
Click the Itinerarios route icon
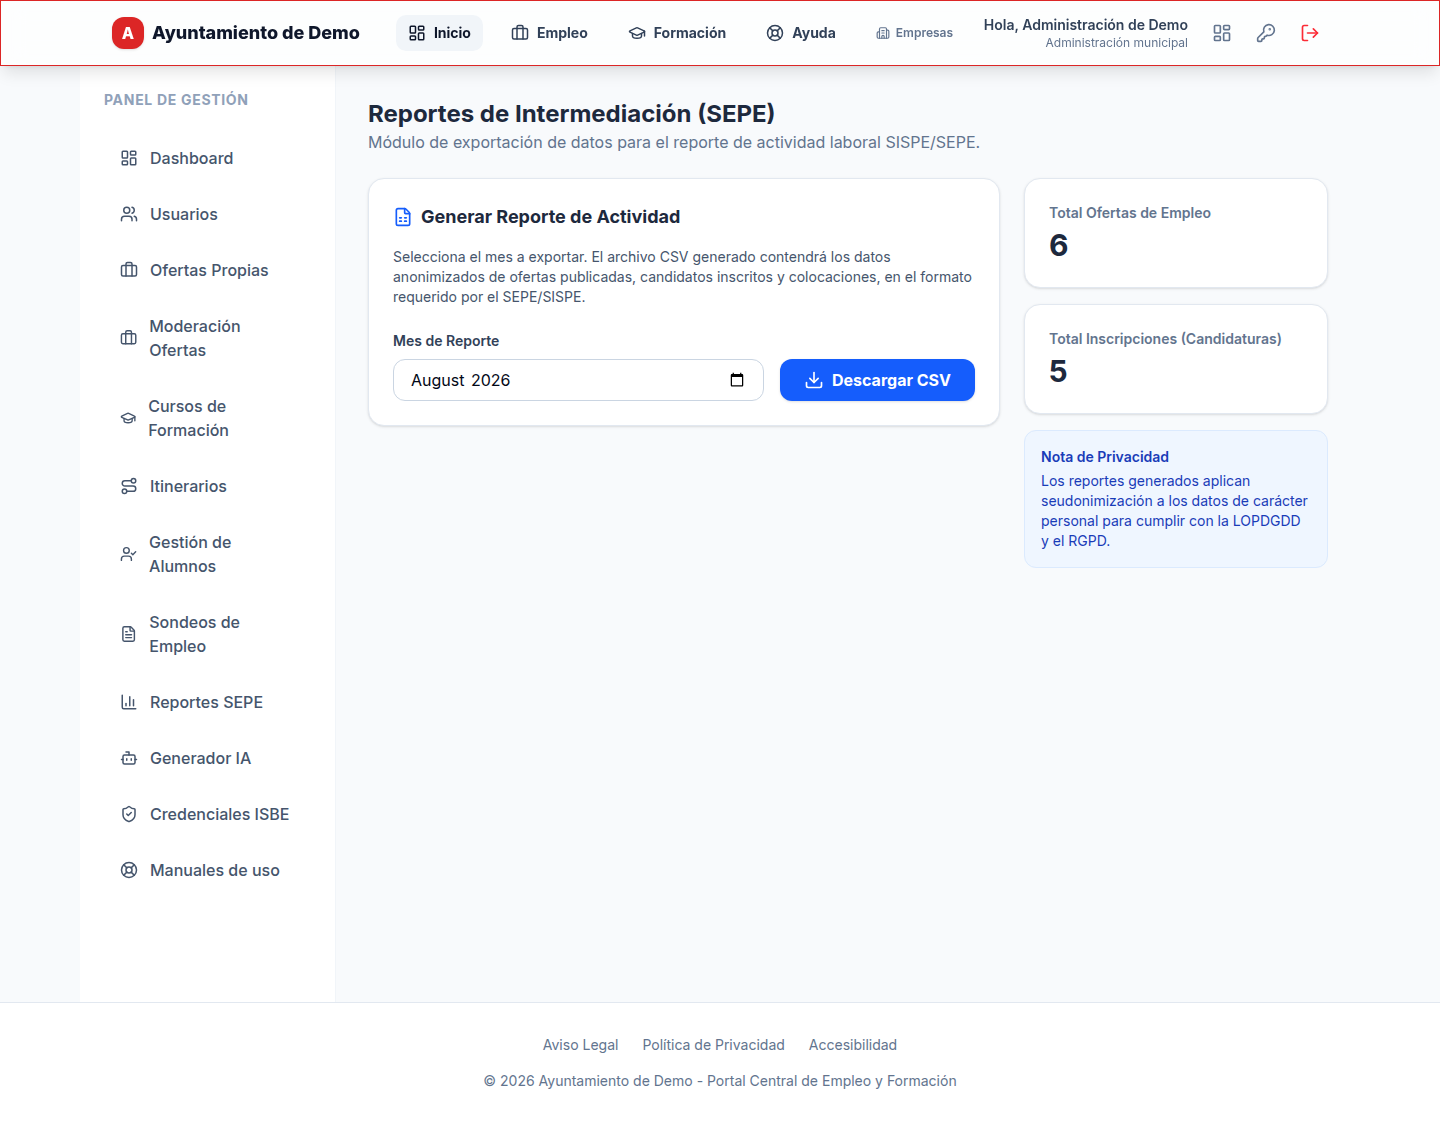[x=129, y=486]
